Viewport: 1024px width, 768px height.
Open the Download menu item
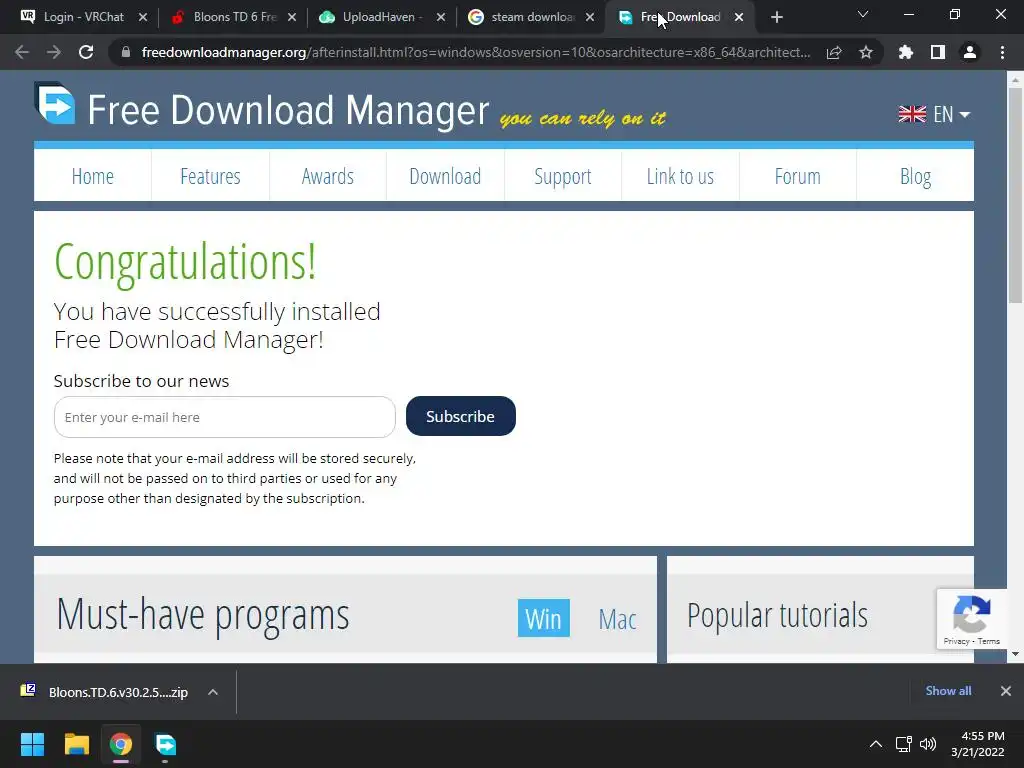(445, 176)
